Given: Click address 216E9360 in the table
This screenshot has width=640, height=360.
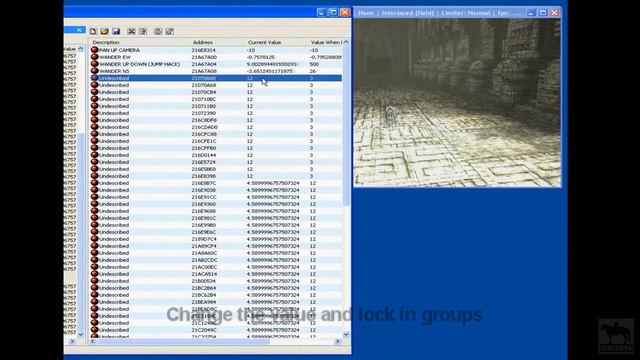Looking at the screenshot, I should tap(203, 204).
